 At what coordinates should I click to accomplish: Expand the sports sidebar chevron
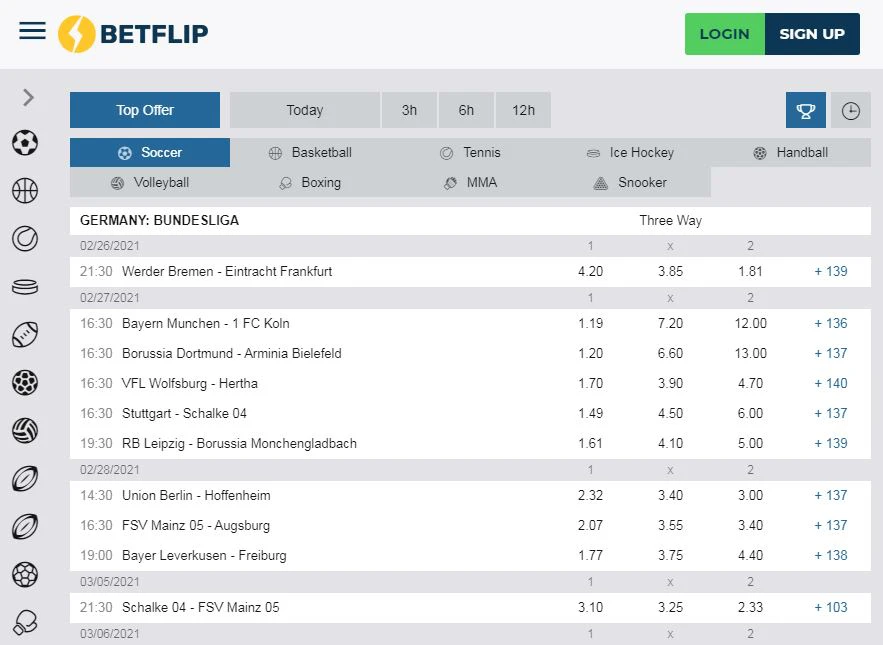point(28,97)
